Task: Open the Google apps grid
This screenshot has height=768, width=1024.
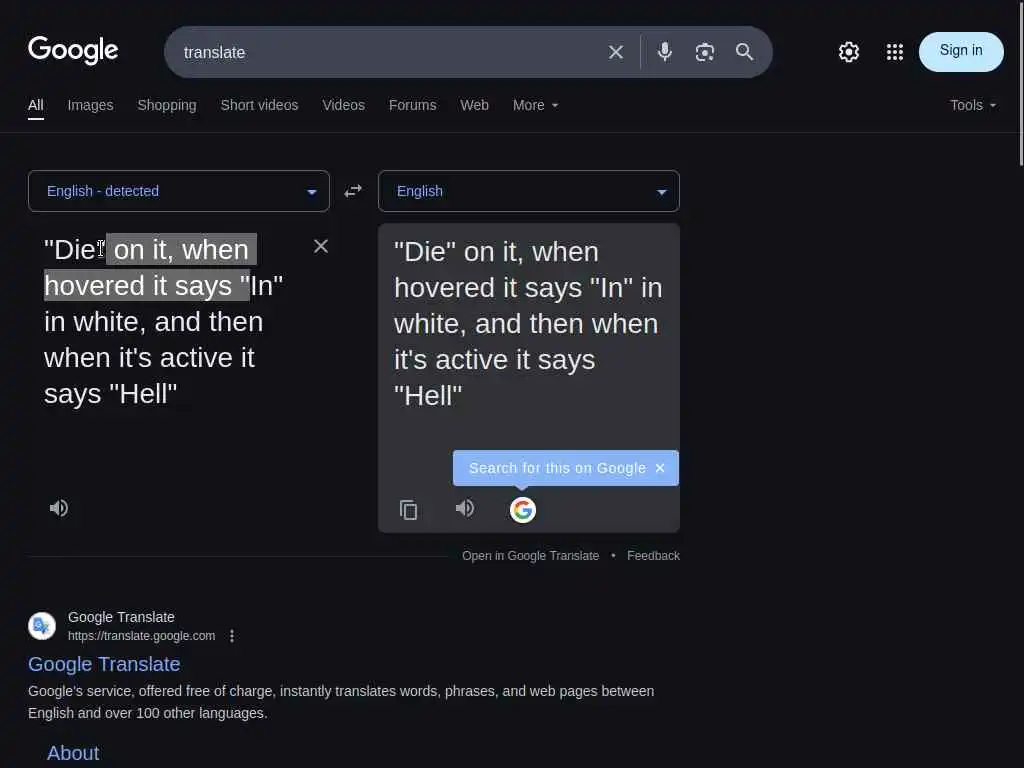Action: pos(895,52)
